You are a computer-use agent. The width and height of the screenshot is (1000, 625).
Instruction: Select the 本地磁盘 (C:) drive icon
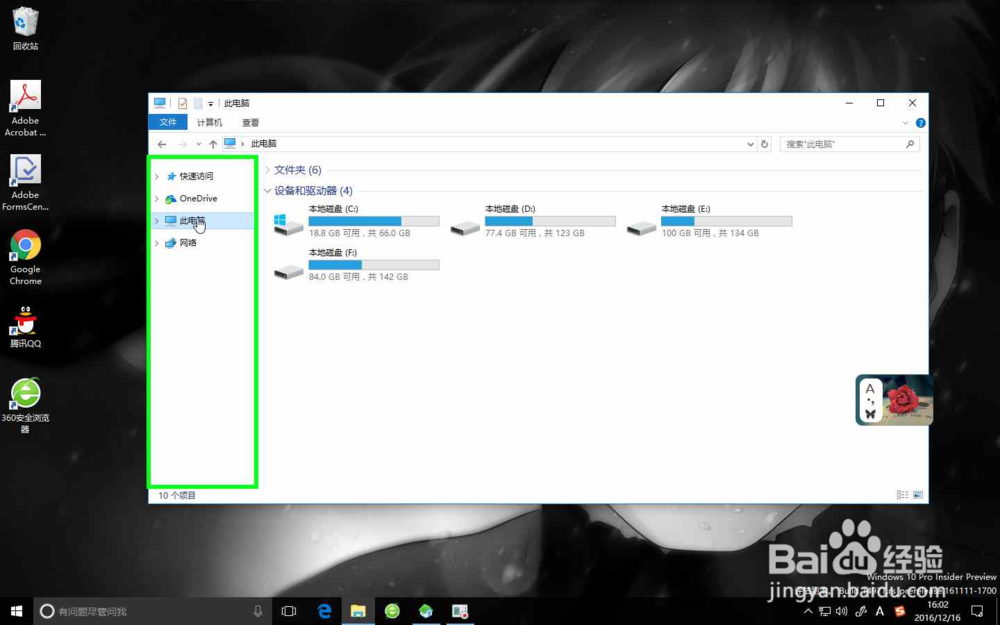pyautogui.click(x=288, y=224)
